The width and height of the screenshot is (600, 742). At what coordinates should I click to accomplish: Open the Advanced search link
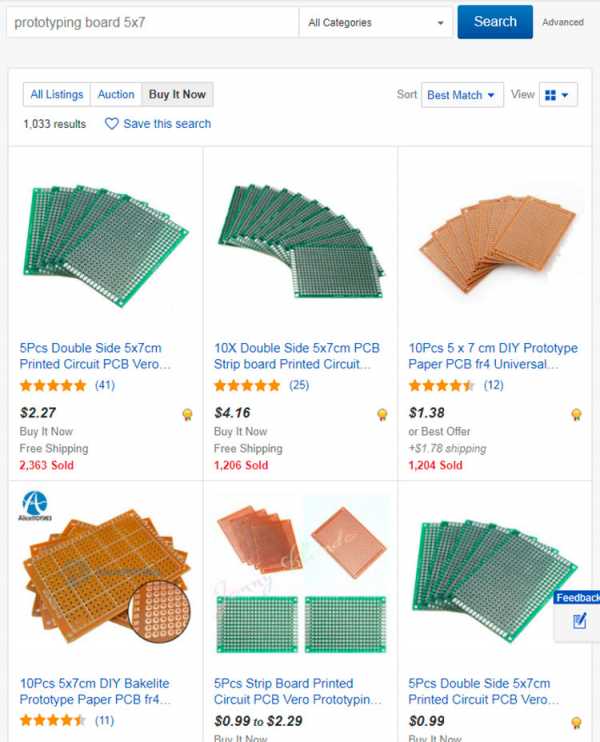pos(563,22)
